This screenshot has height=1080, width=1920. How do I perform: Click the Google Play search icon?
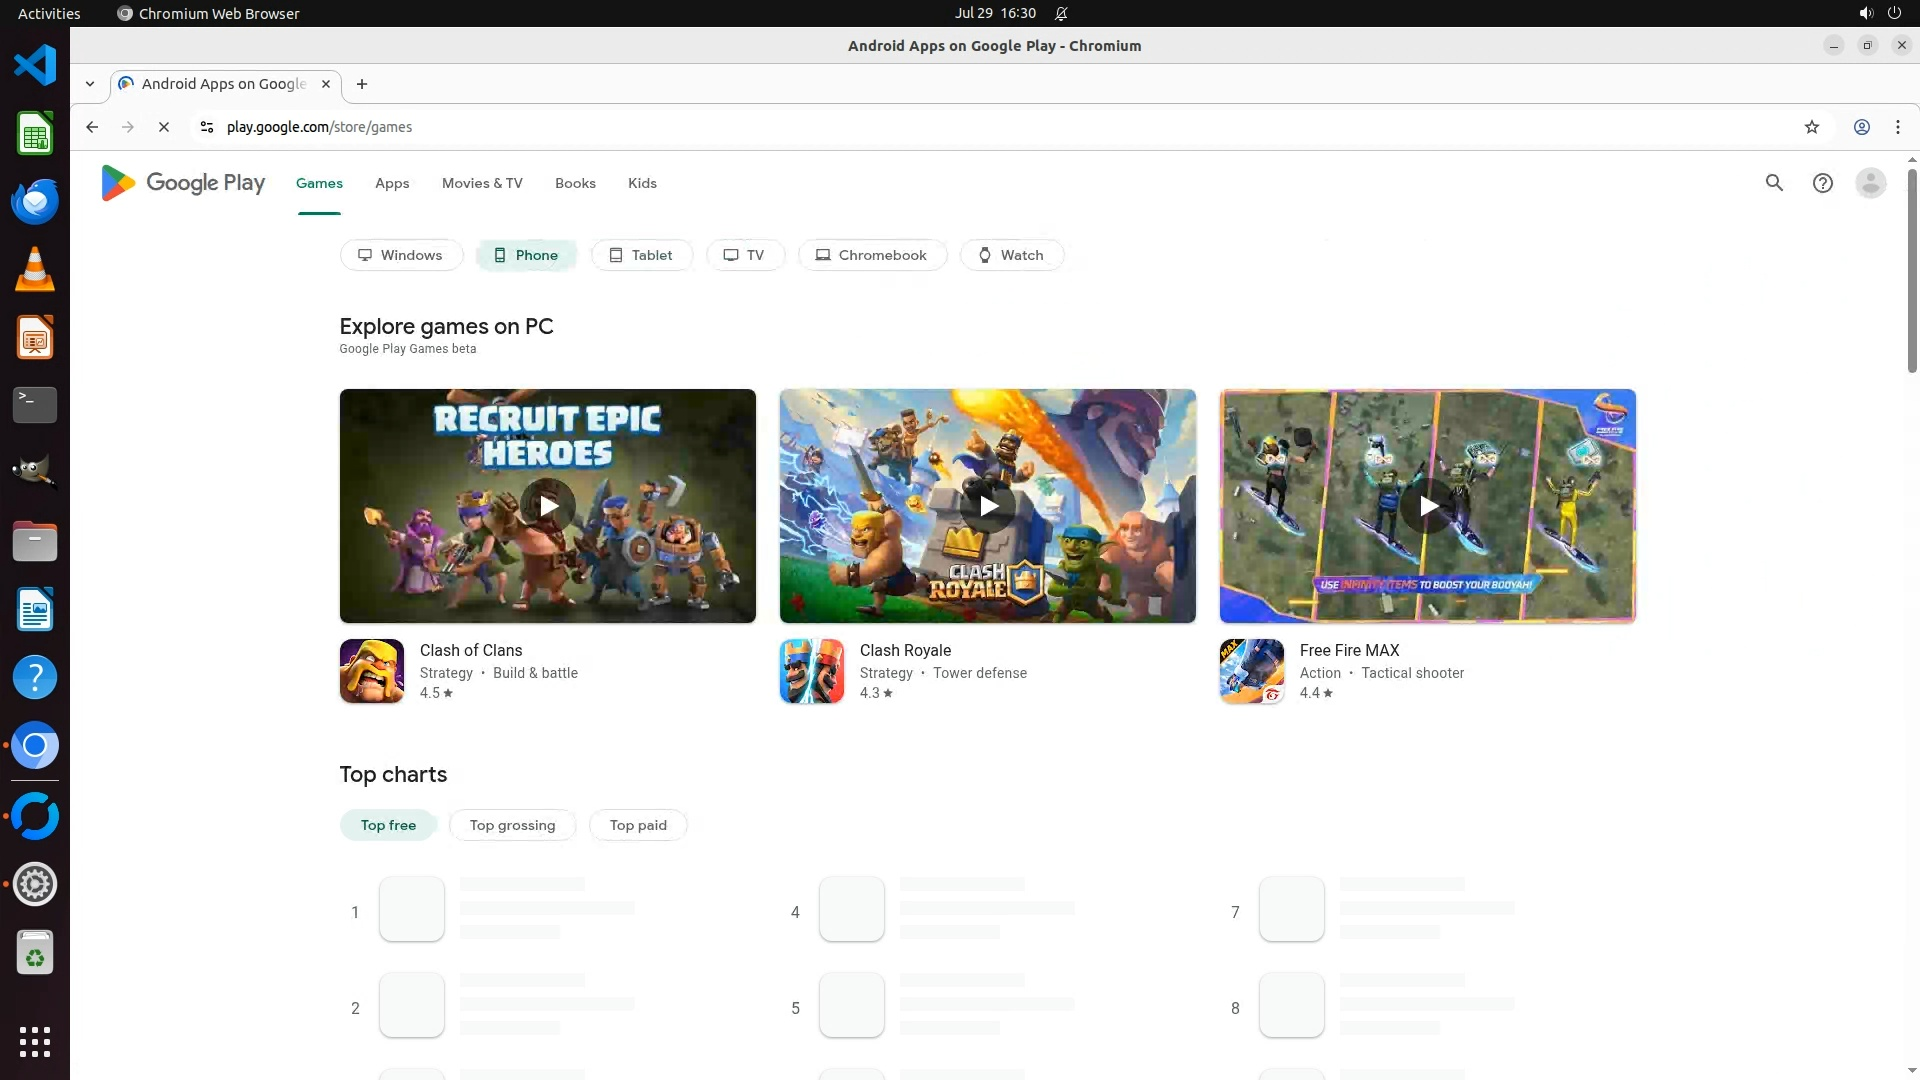(1774, 183)
